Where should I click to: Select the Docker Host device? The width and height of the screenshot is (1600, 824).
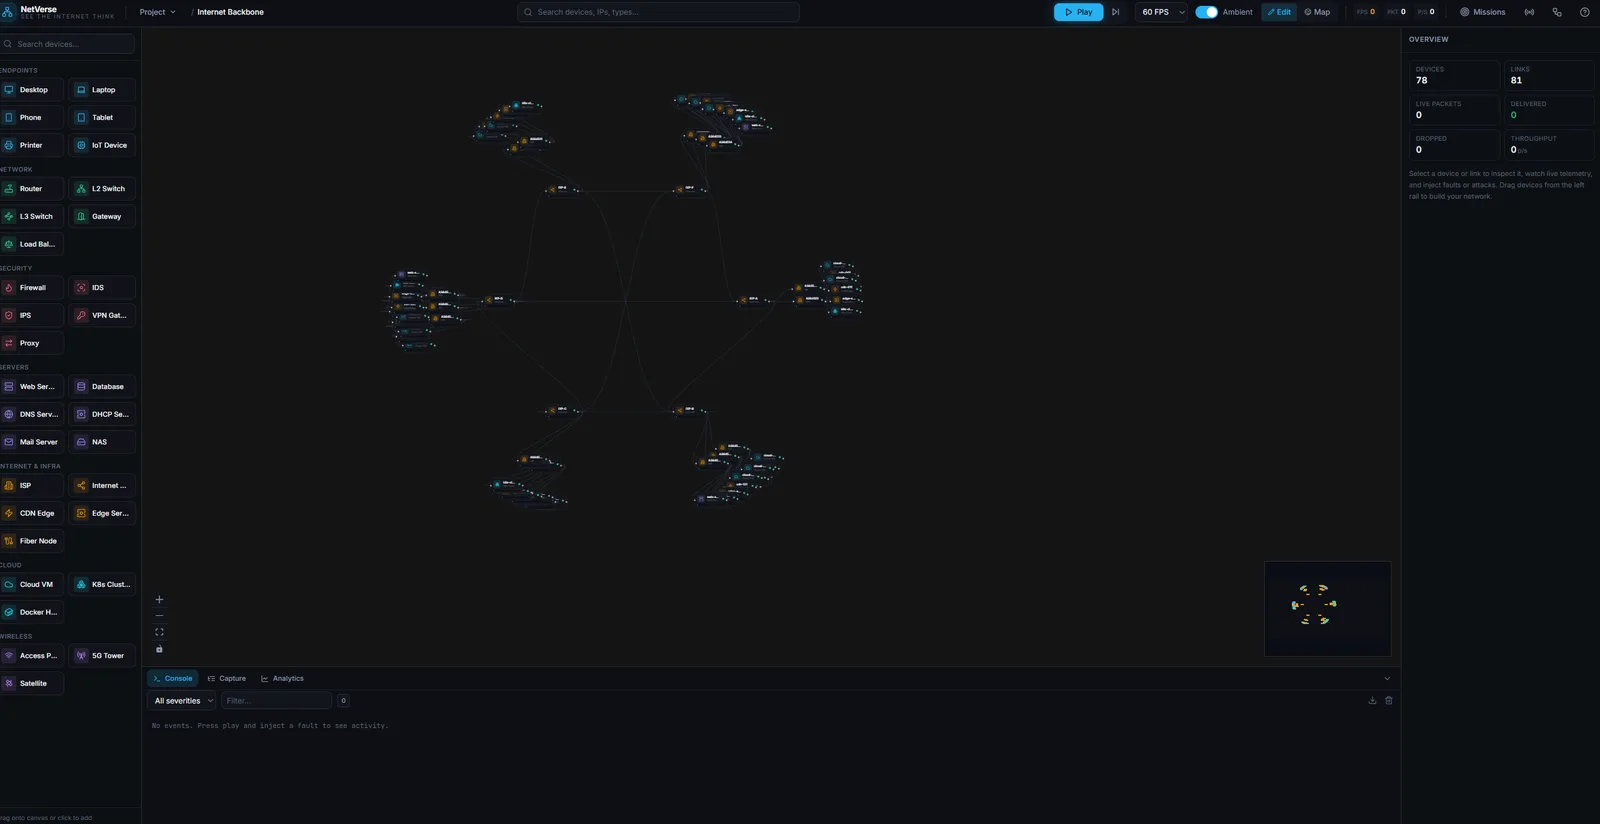(x=31, y=612)
